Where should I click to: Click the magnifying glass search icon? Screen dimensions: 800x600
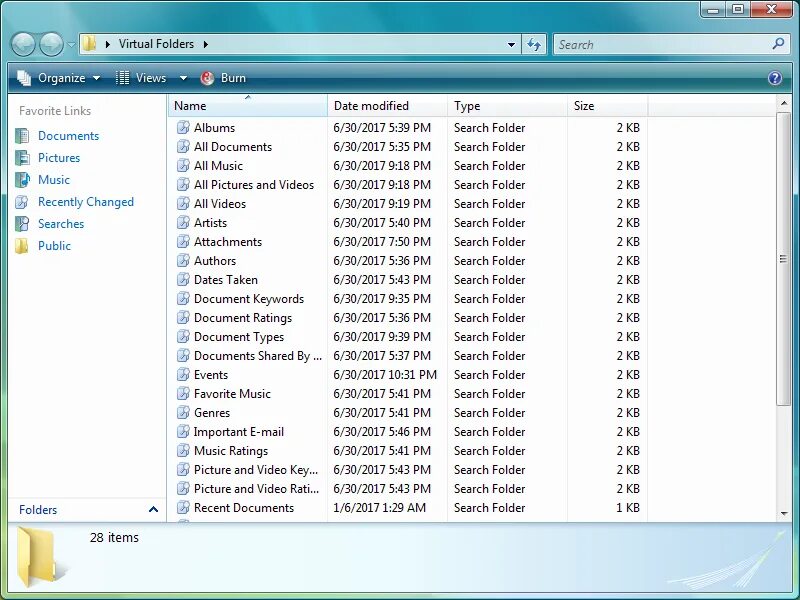[778, 44]
